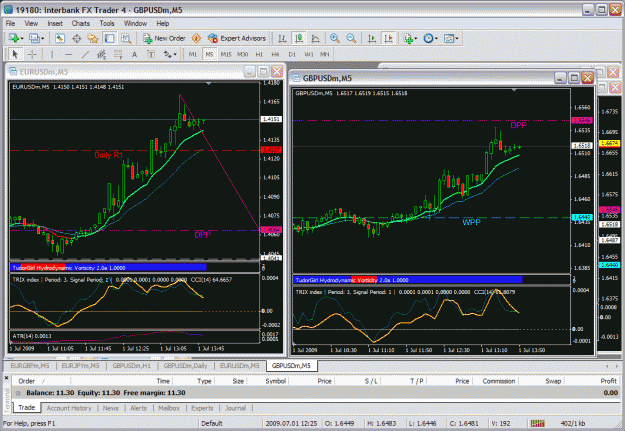The image size is (625, 431).
Task: Open the Tools menu
Action: (x=107, y=24)
